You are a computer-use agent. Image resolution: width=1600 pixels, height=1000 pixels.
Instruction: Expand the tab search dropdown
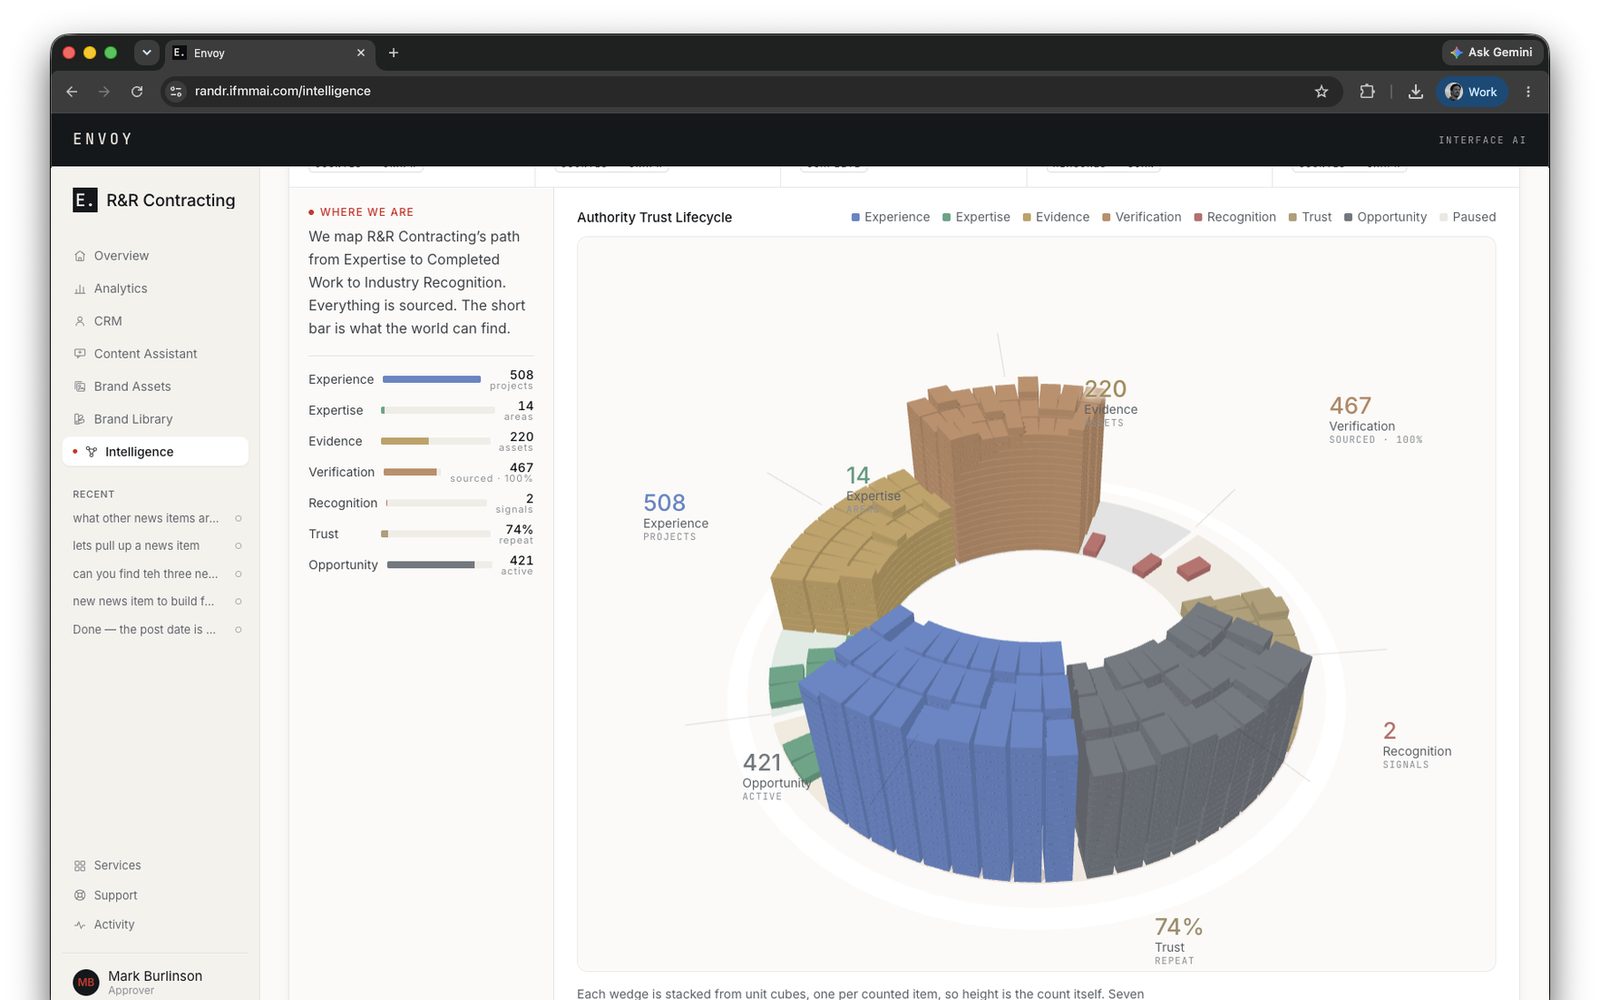146,53
